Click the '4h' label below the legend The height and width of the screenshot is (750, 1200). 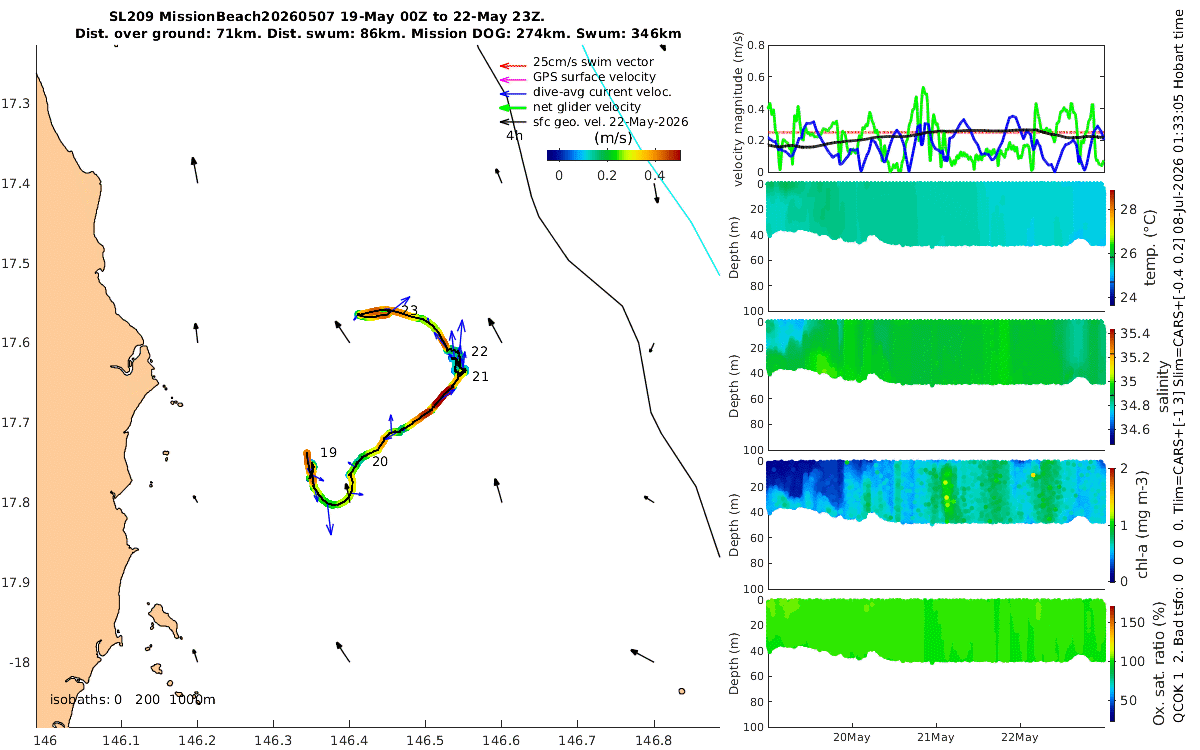click(x=515, y=135)
